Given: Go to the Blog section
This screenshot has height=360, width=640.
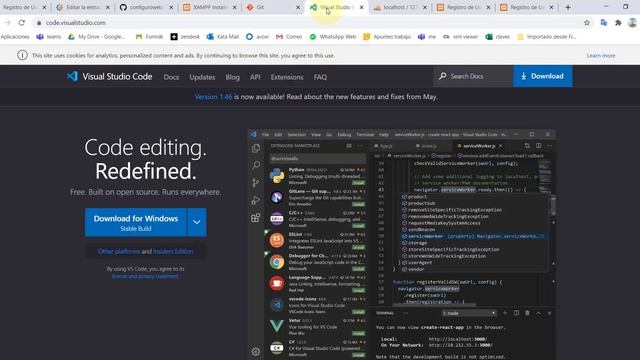Looking at the screenshot, I should pos(233,77).
